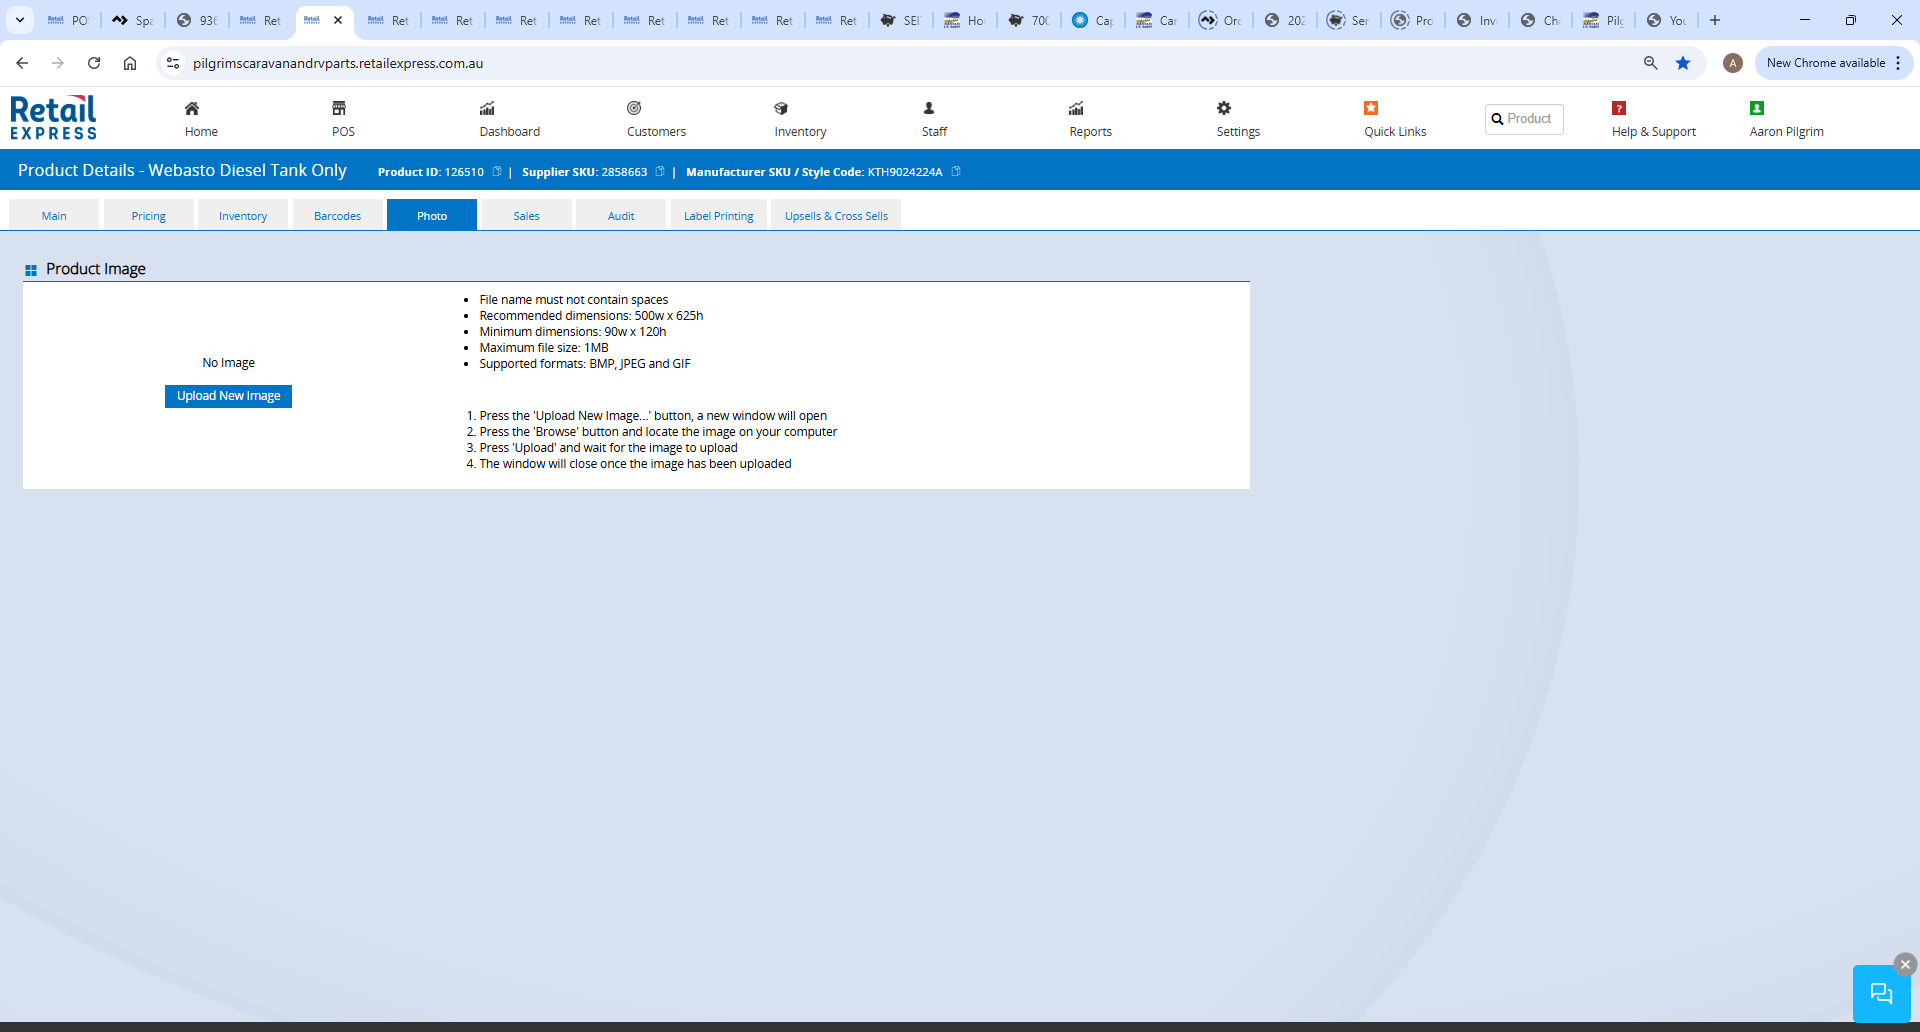Image resolution: width=1920 pixels, height=1032 pixels.
Task: Dismiss the chat widget close badge
Action: click(x=1905, y=964)
